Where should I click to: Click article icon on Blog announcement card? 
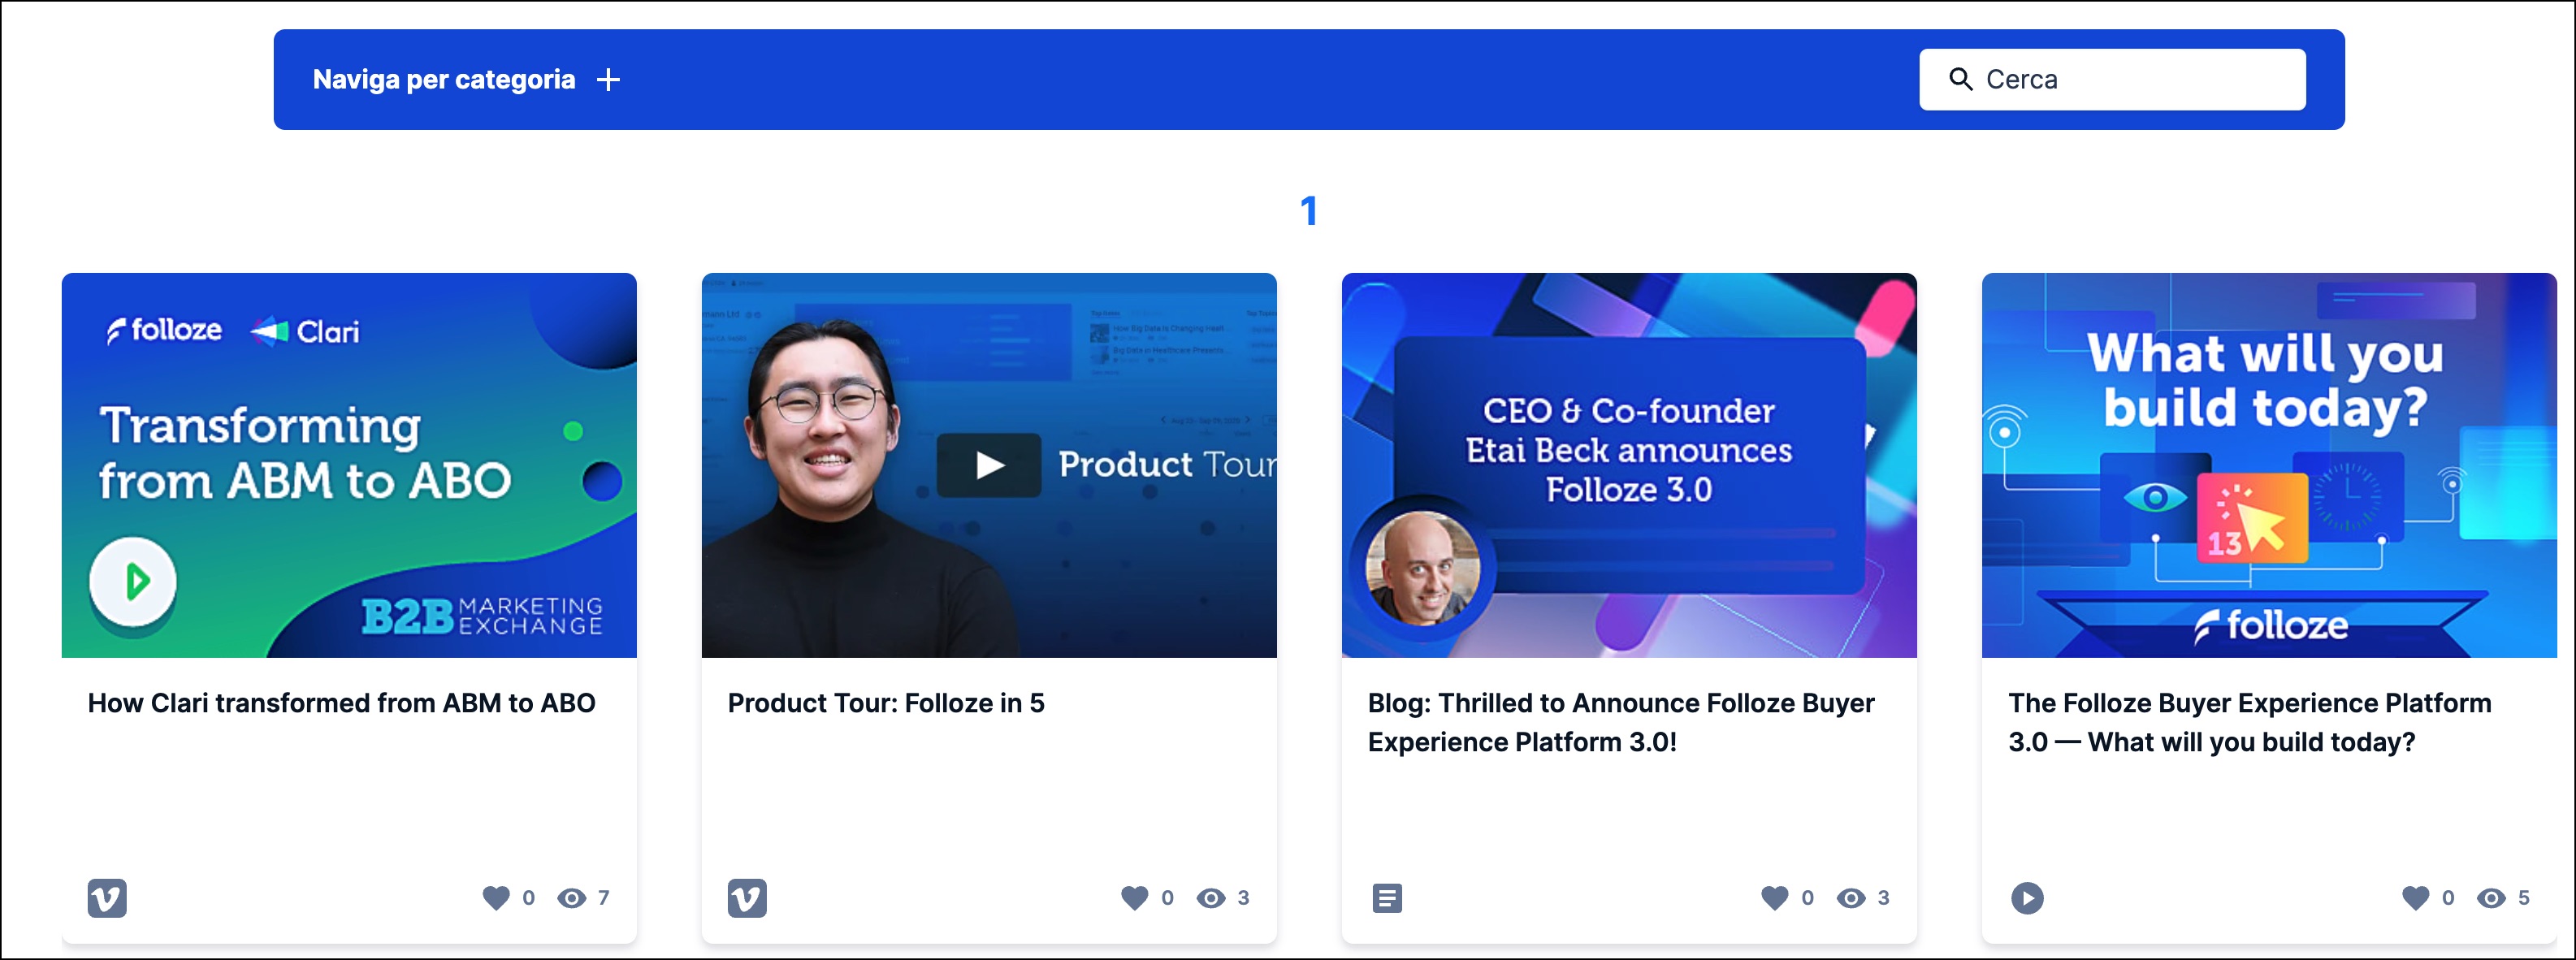(1387, 897)
